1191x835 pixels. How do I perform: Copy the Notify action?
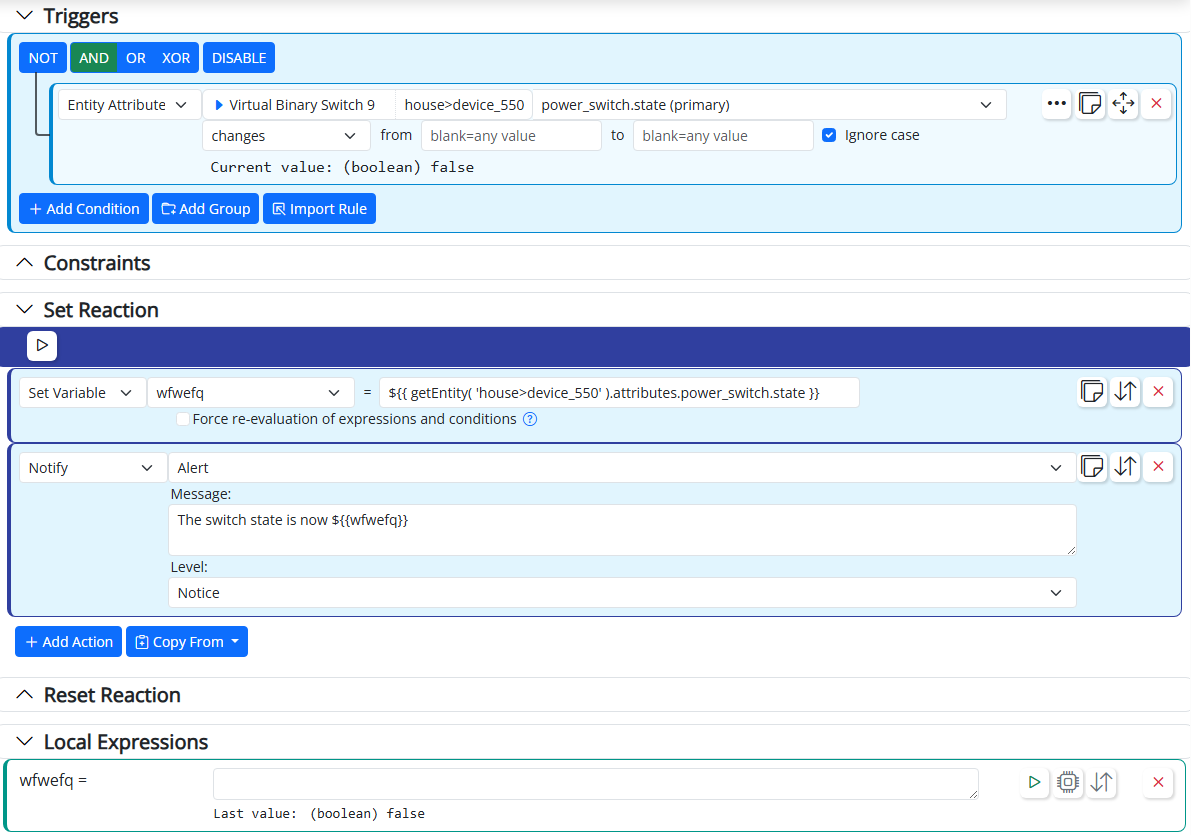(1092, 467)
